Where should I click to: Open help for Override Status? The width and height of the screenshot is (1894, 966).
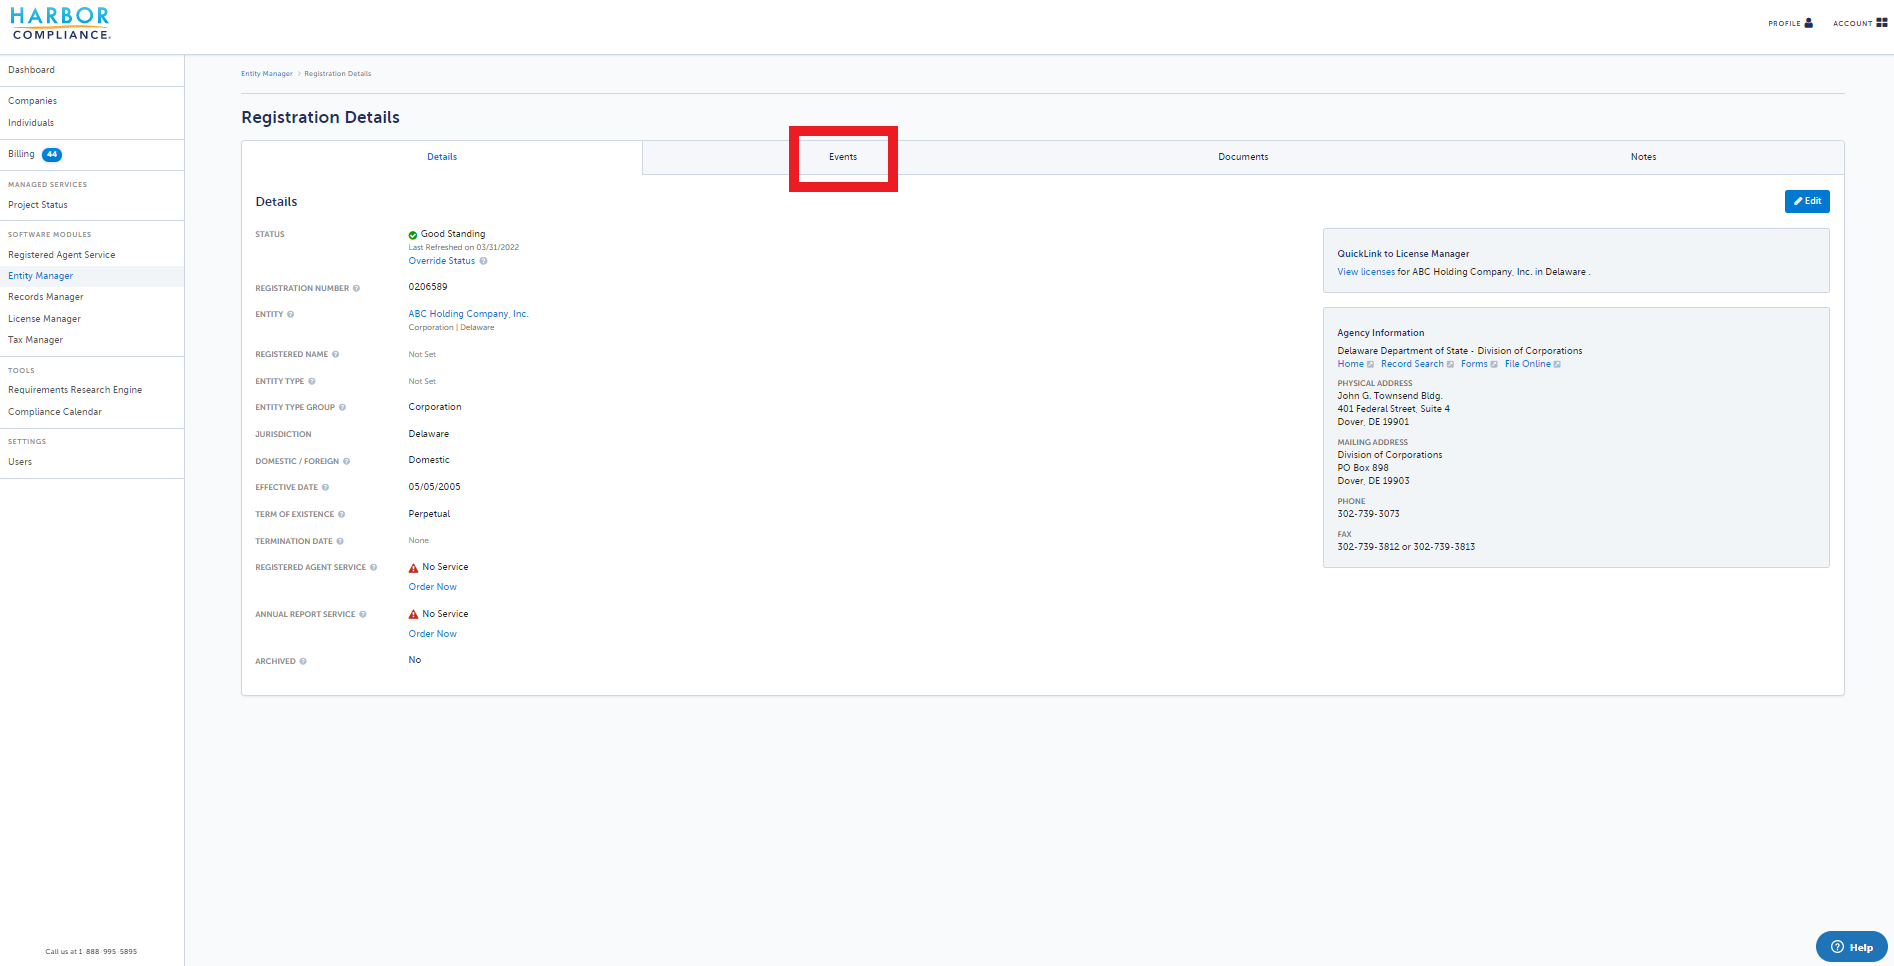click(x=483, y=261)
